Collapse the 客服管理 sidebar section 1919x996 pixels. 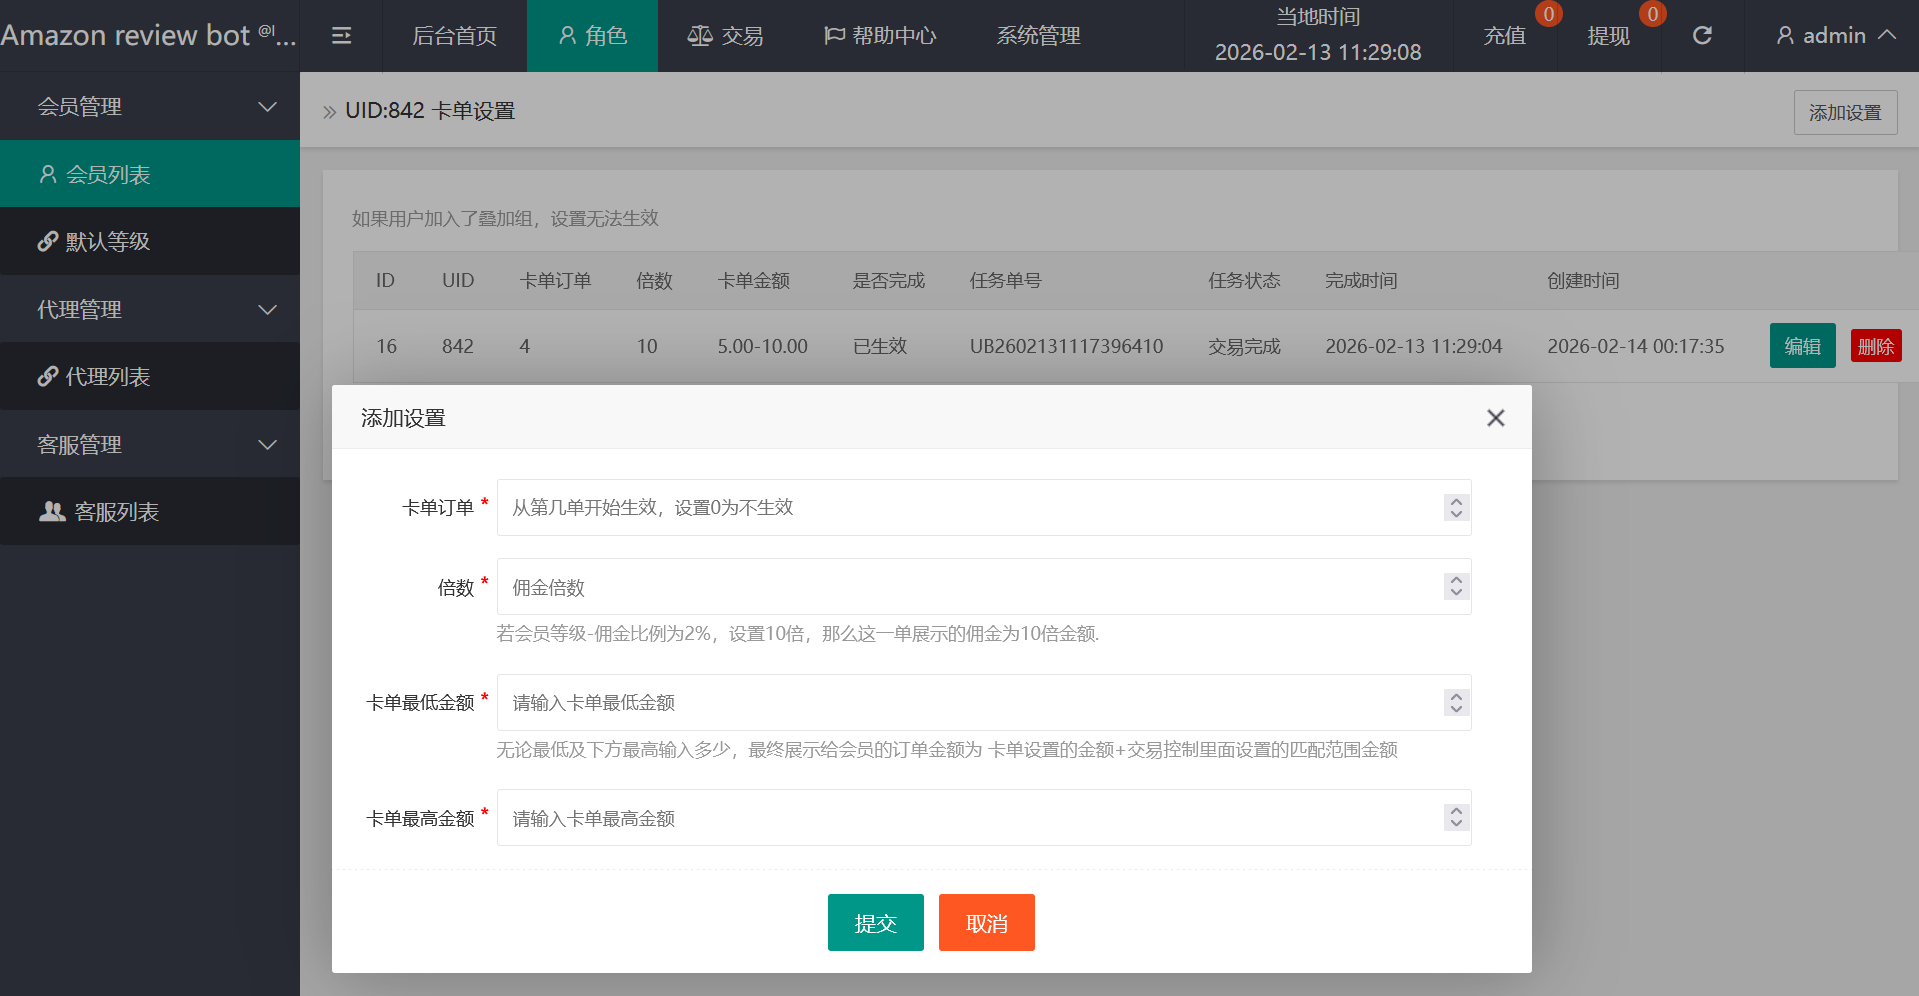(150, 445)
